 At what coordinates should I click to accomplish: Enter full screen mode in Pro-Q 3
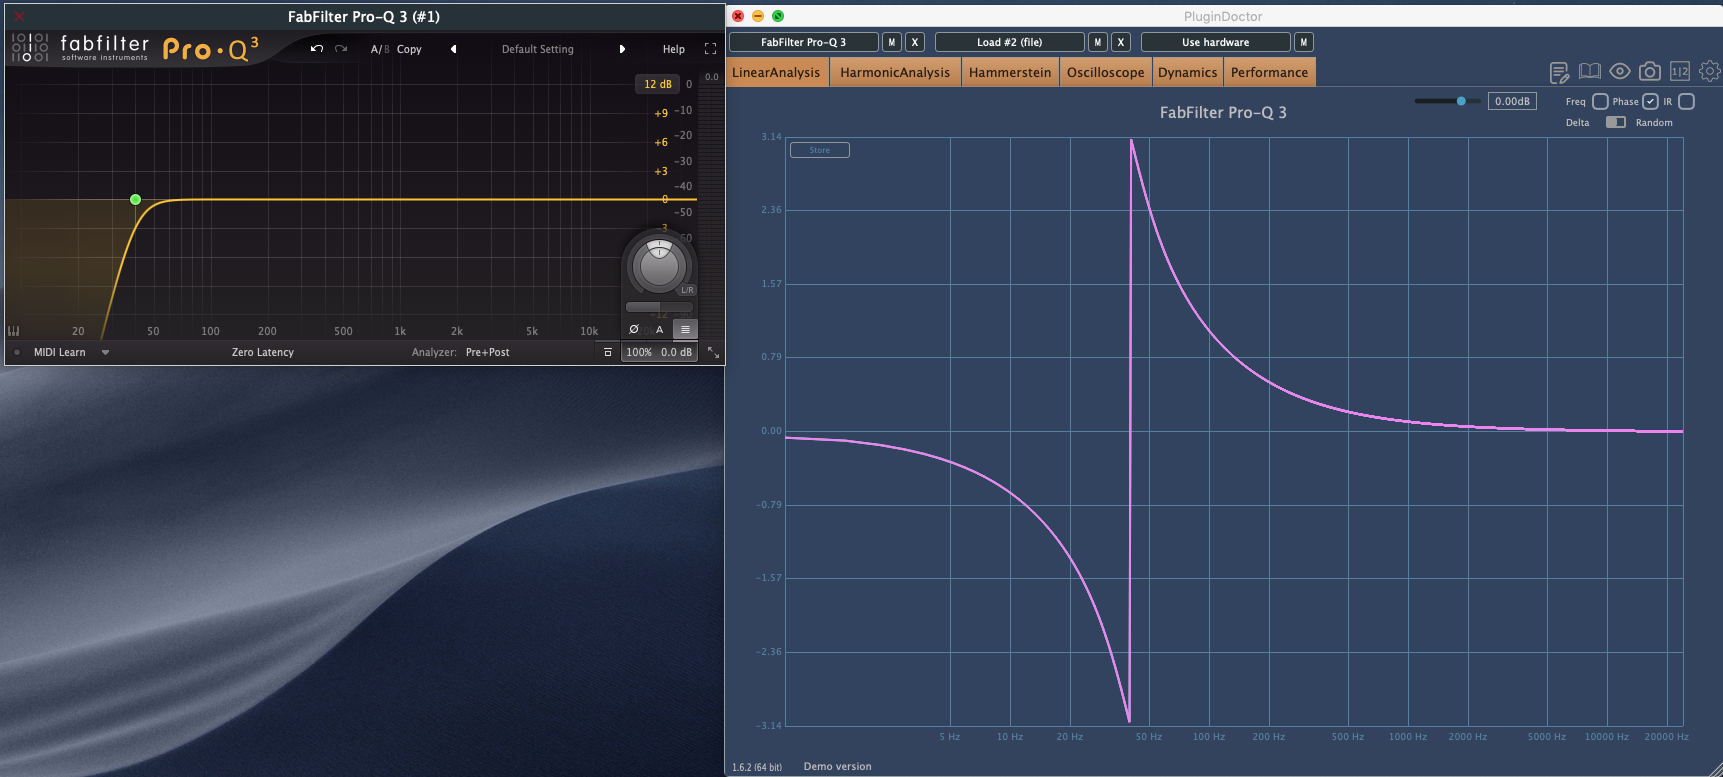710,49
